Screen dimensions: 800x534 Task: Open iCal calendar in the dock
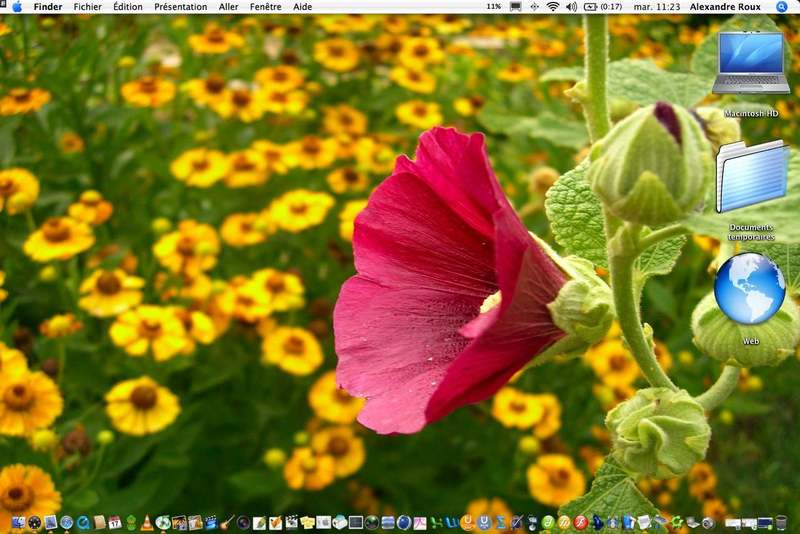114,522
